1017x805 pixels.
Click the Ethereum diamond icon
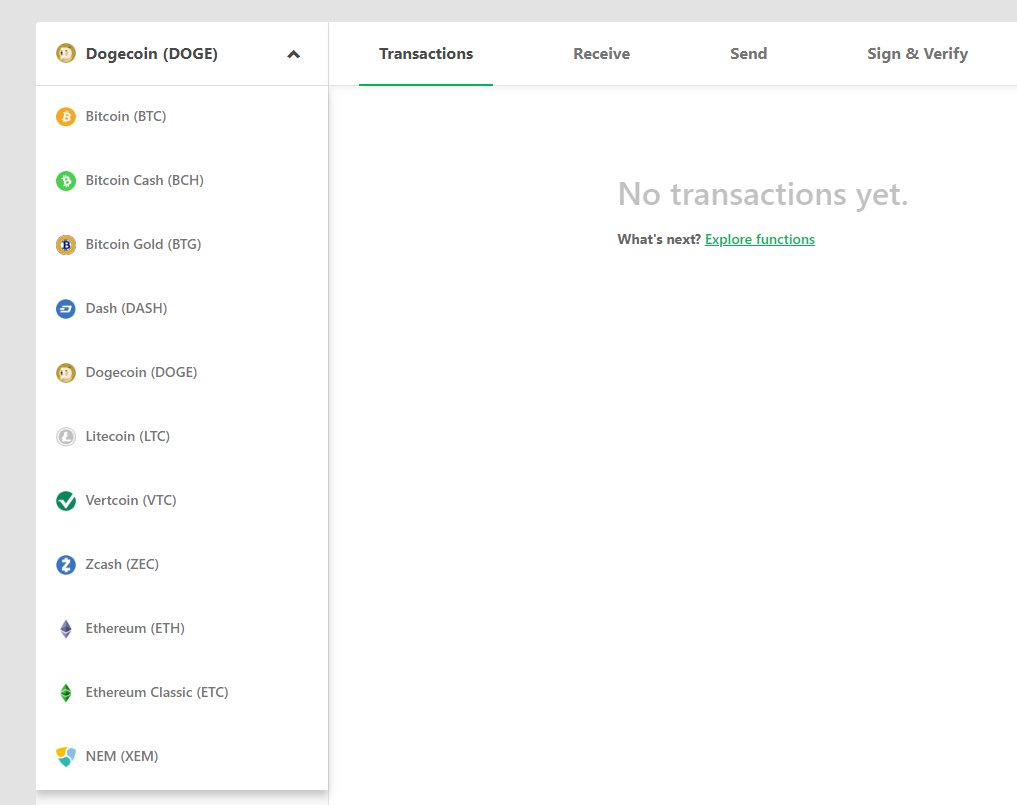click(x=66, y=629)
